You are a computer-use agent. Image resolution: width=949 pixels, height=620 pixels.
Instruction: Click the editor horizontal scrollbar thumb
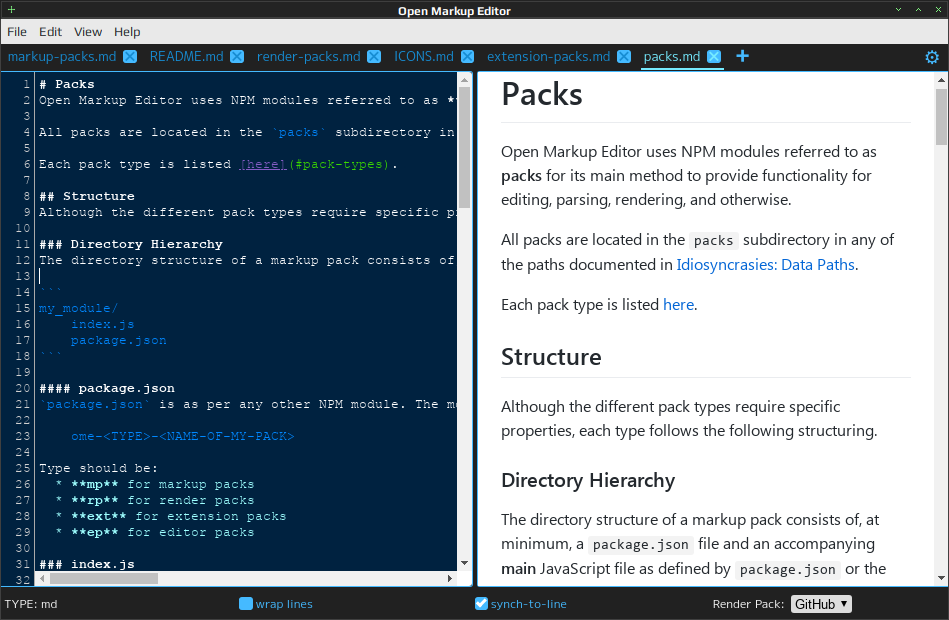pyautogui.click(x=103, y=578)
